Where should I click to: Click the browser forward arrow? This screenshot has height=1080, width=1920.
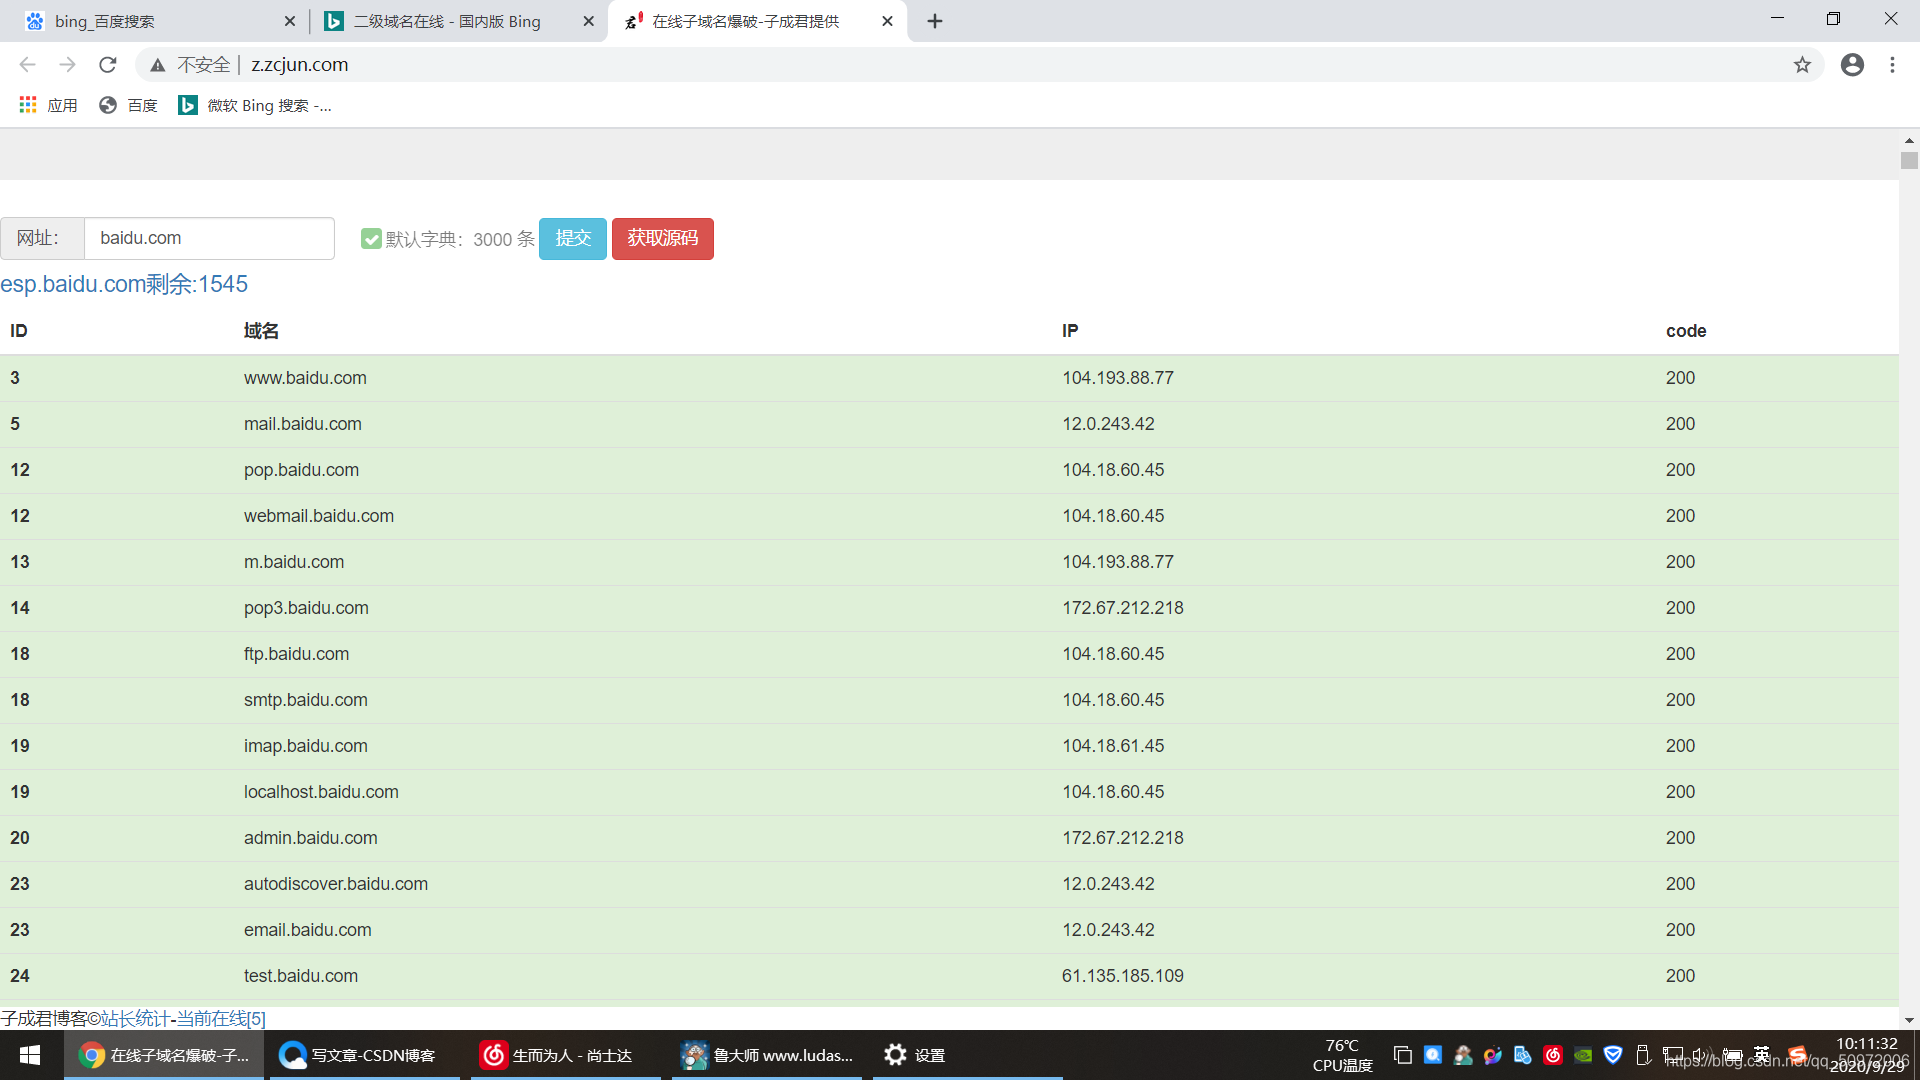(x=67, y=65)
